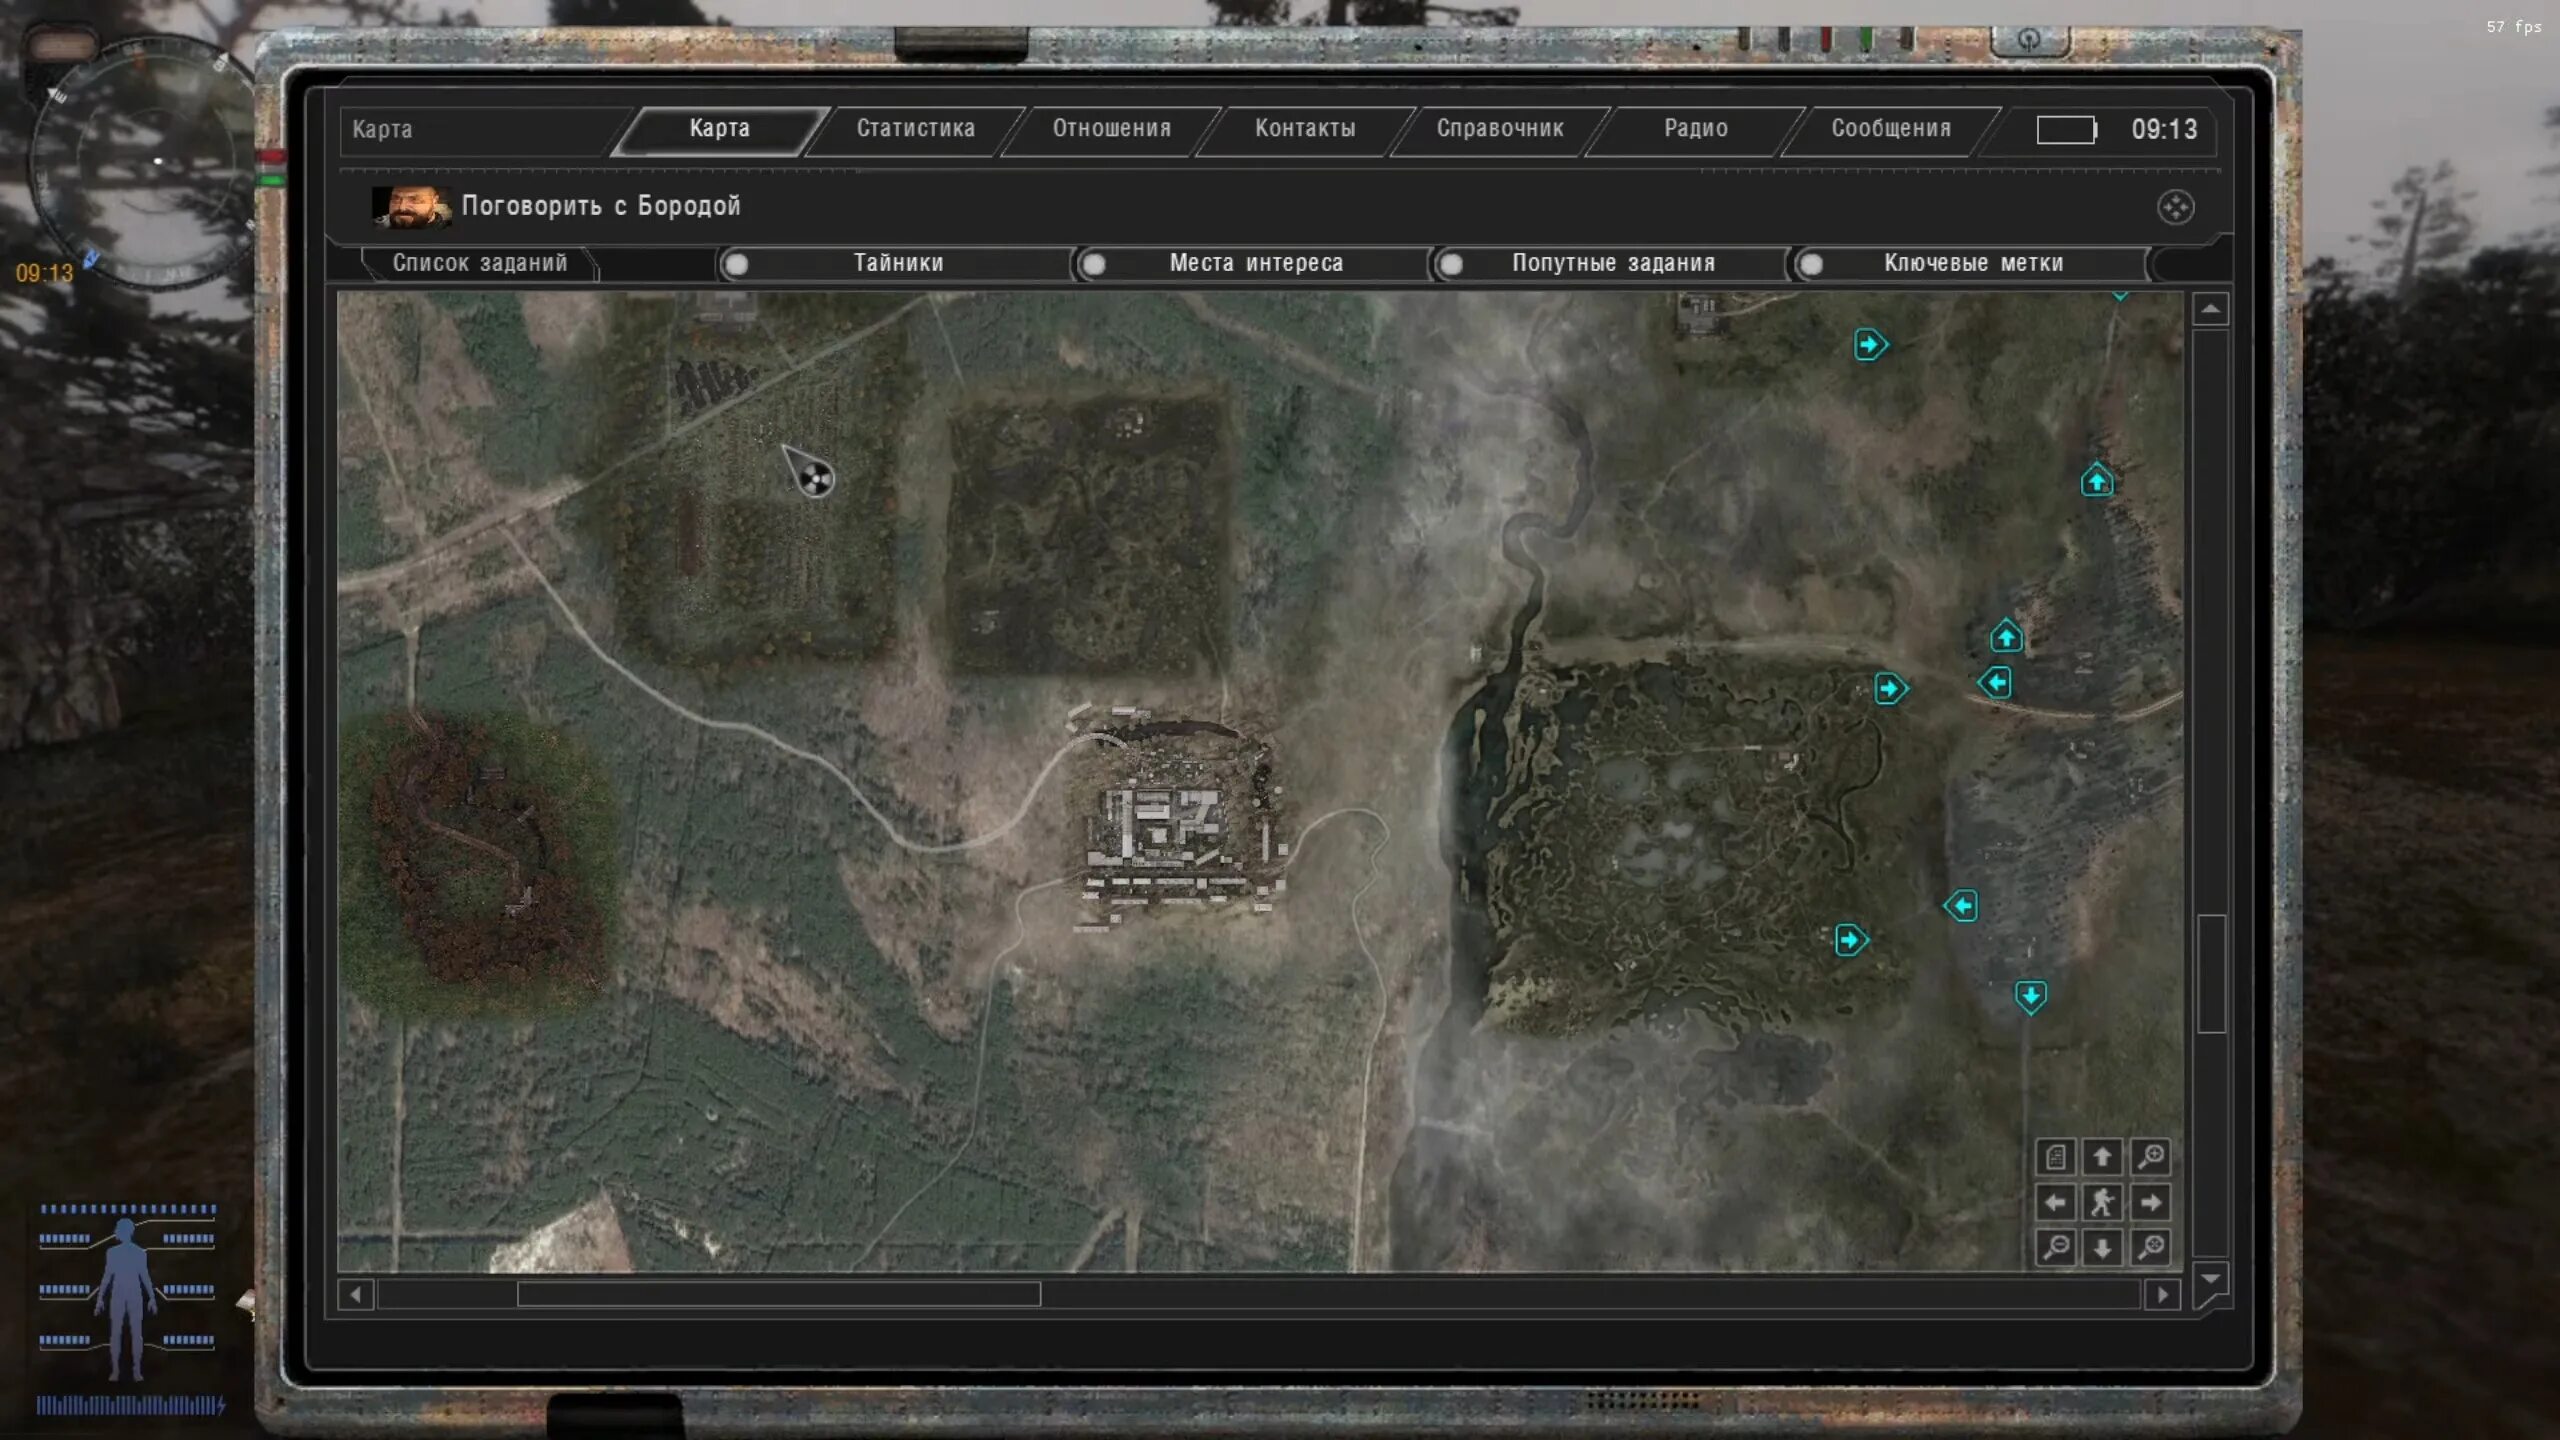Open map legend document icon
This screenshot has height=1440, width=2560.
[x=2056, y=1157]
